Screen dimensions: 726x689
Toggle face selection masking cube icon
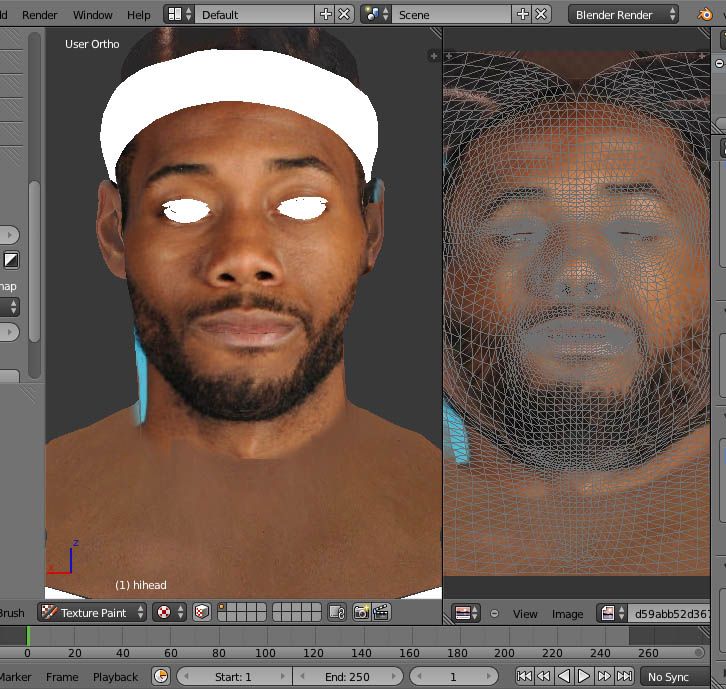coord(202,612)
